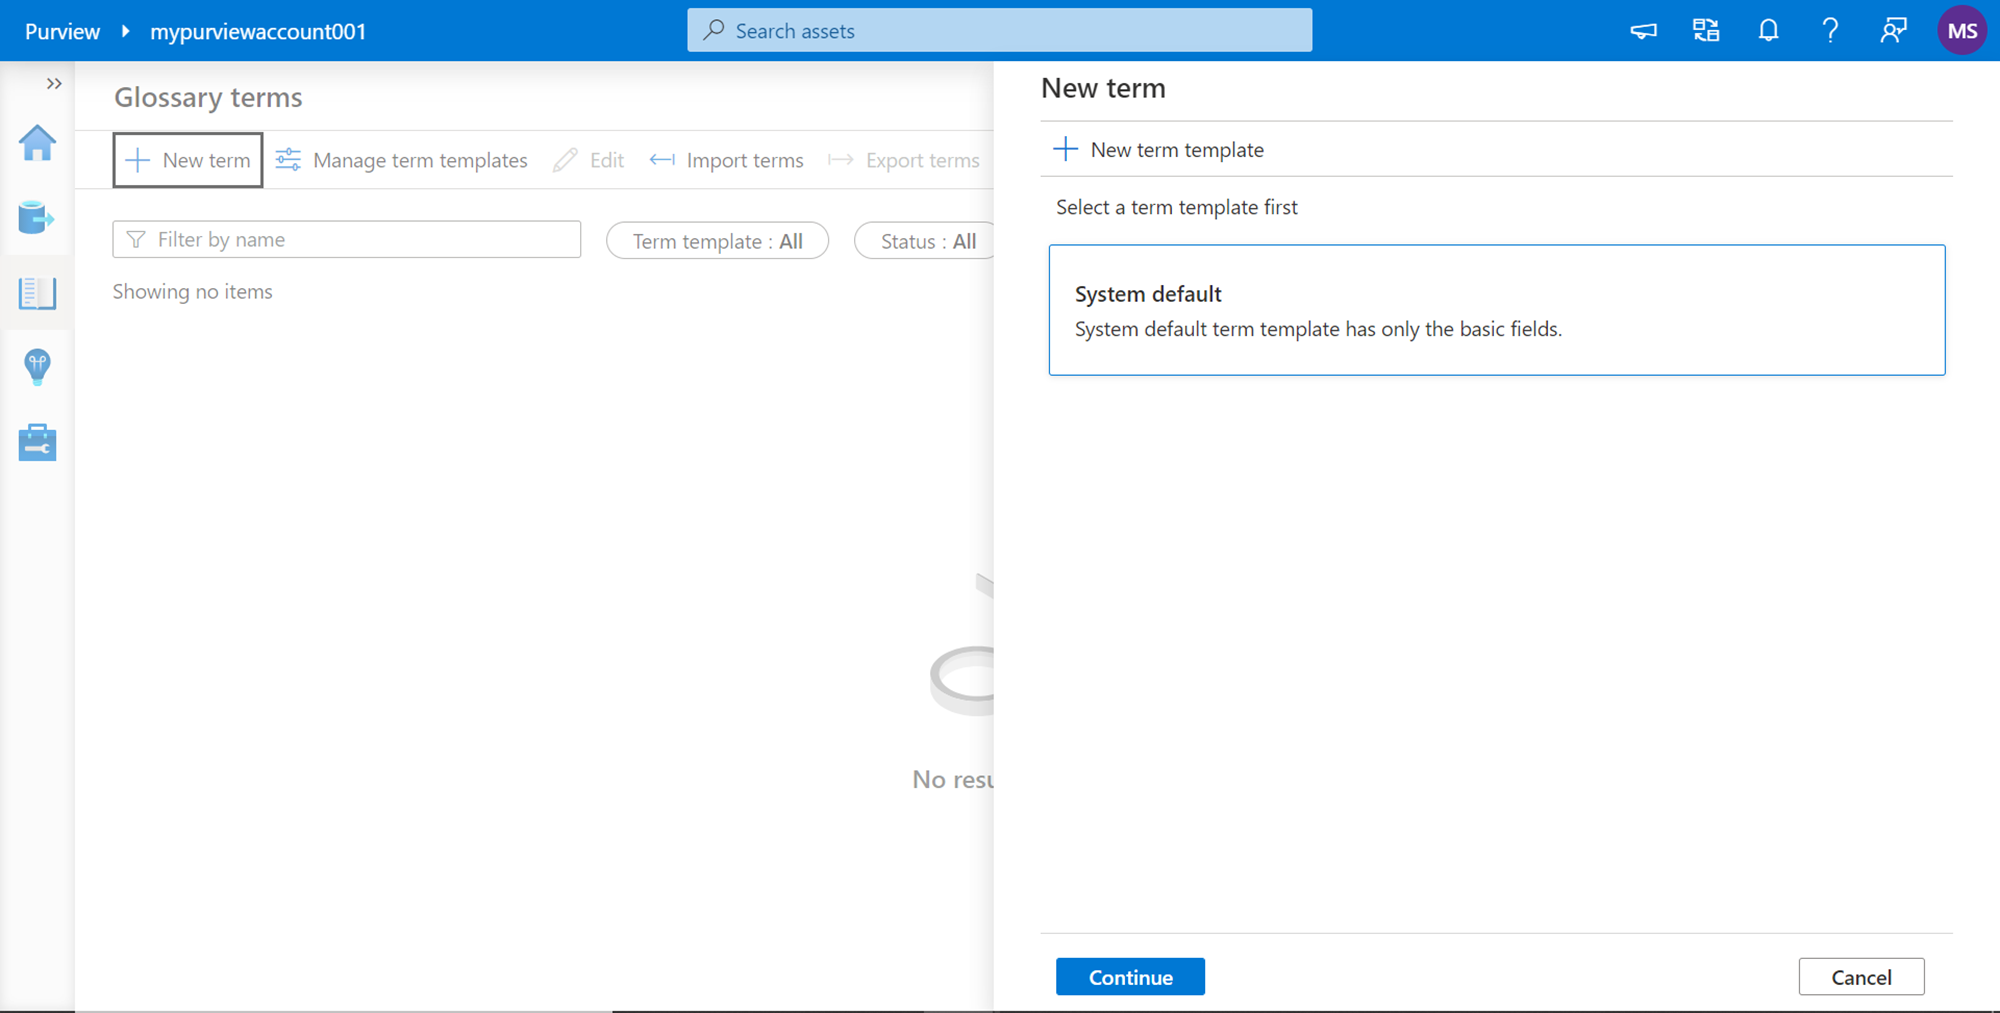Open the Home icon in sidebar
Screen dimensions: 2000x1013
[37, 143]
